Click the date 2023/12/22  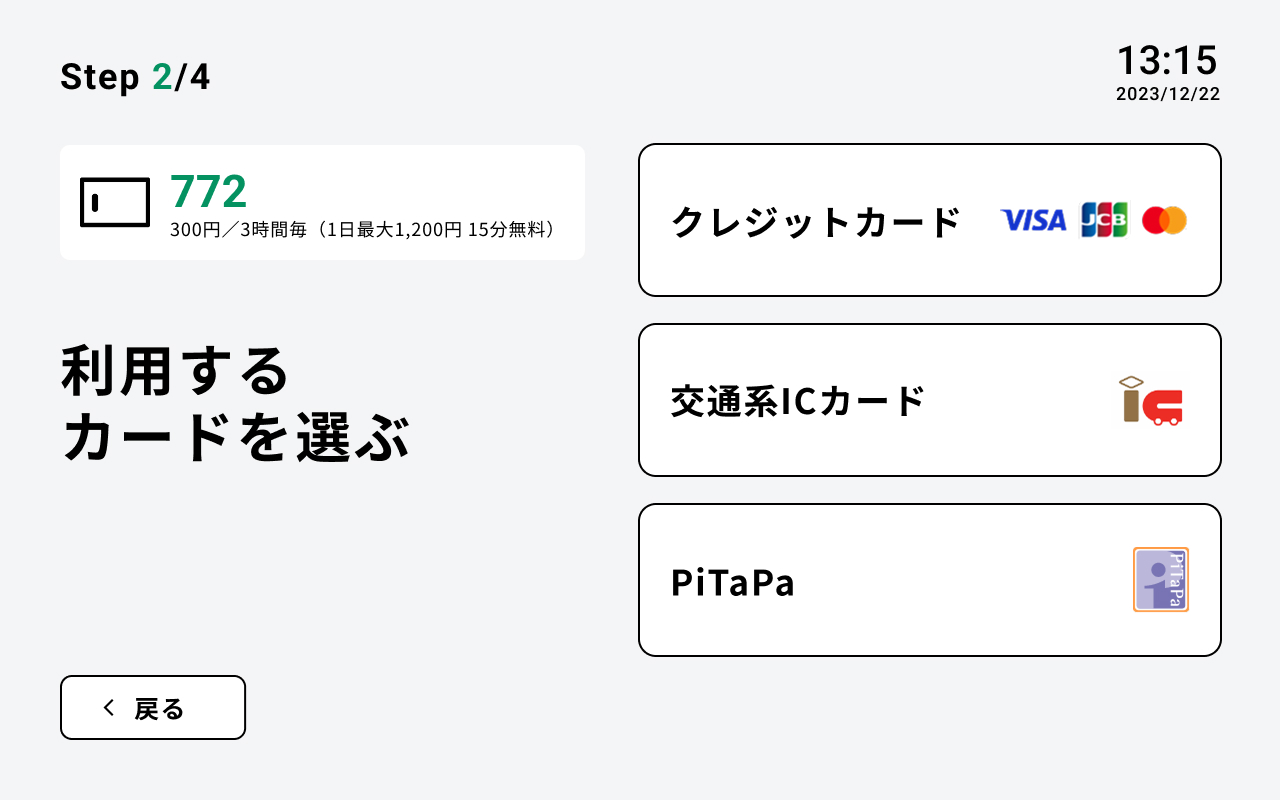pos(1168,94)
